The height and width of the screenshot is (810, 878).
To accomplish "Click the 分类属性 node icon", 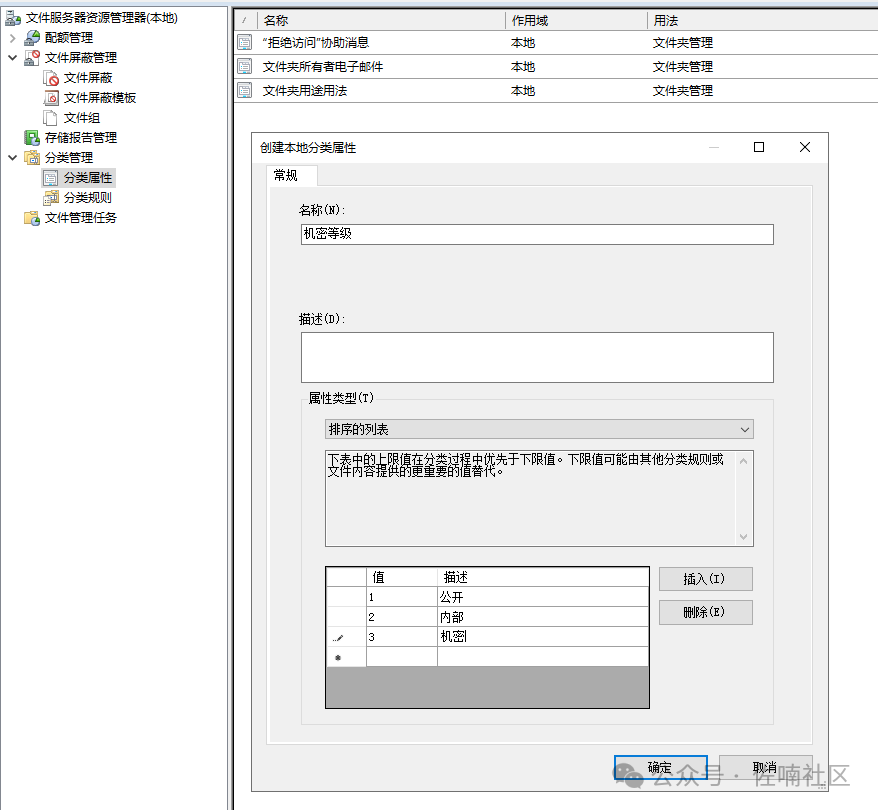I will coord(50,178).
